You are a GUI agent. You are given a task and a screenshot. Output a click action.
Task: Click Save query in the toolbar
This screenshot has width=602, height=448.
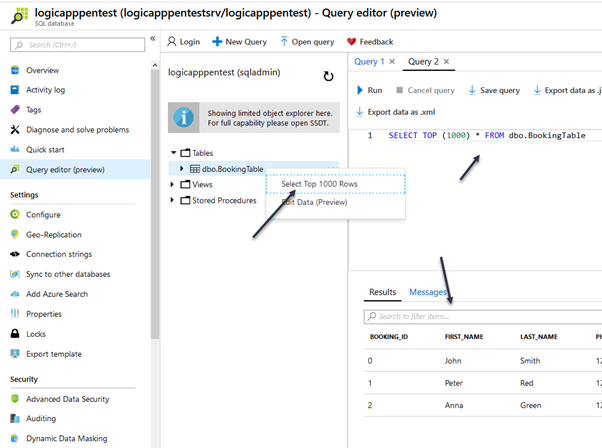pyautogui.click(x=493, y=90)
